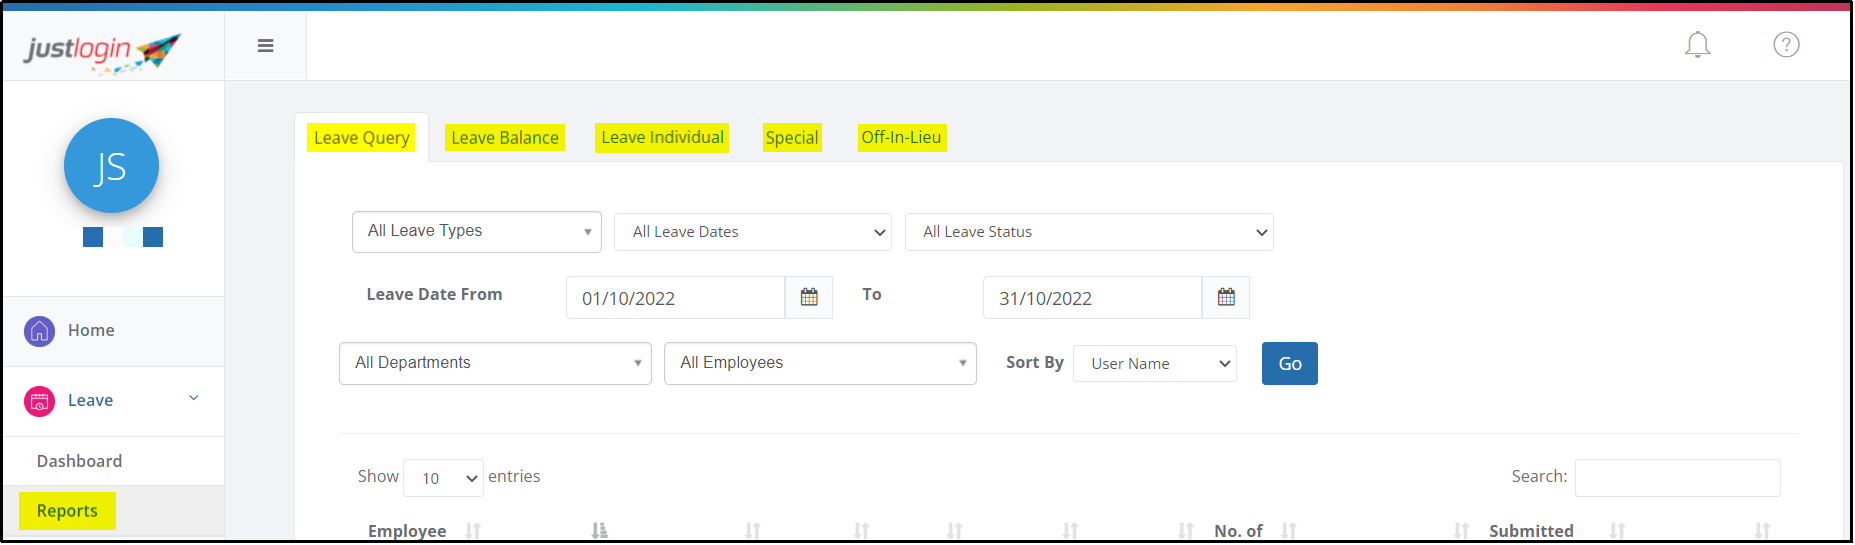1855x545 pixels.
Task: Click the Leave calendar sidebar icon
Action: point(39,401)
